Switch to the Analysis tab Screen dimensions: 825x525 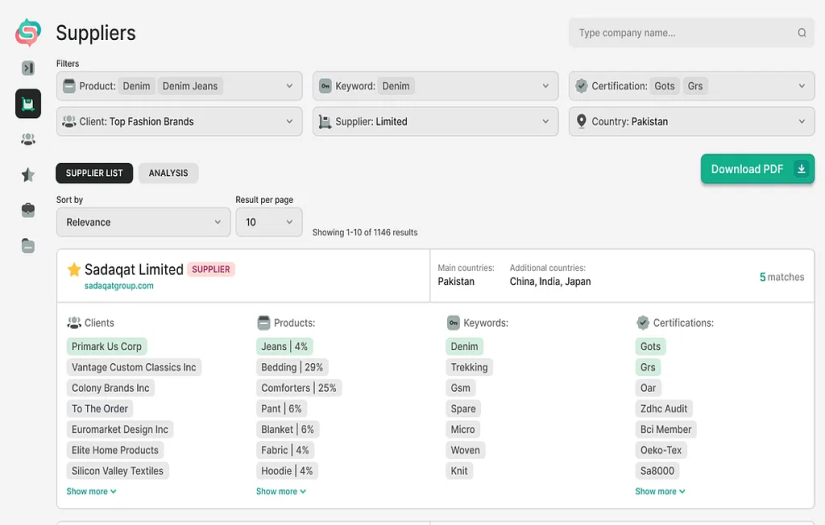tap(168, 173)
